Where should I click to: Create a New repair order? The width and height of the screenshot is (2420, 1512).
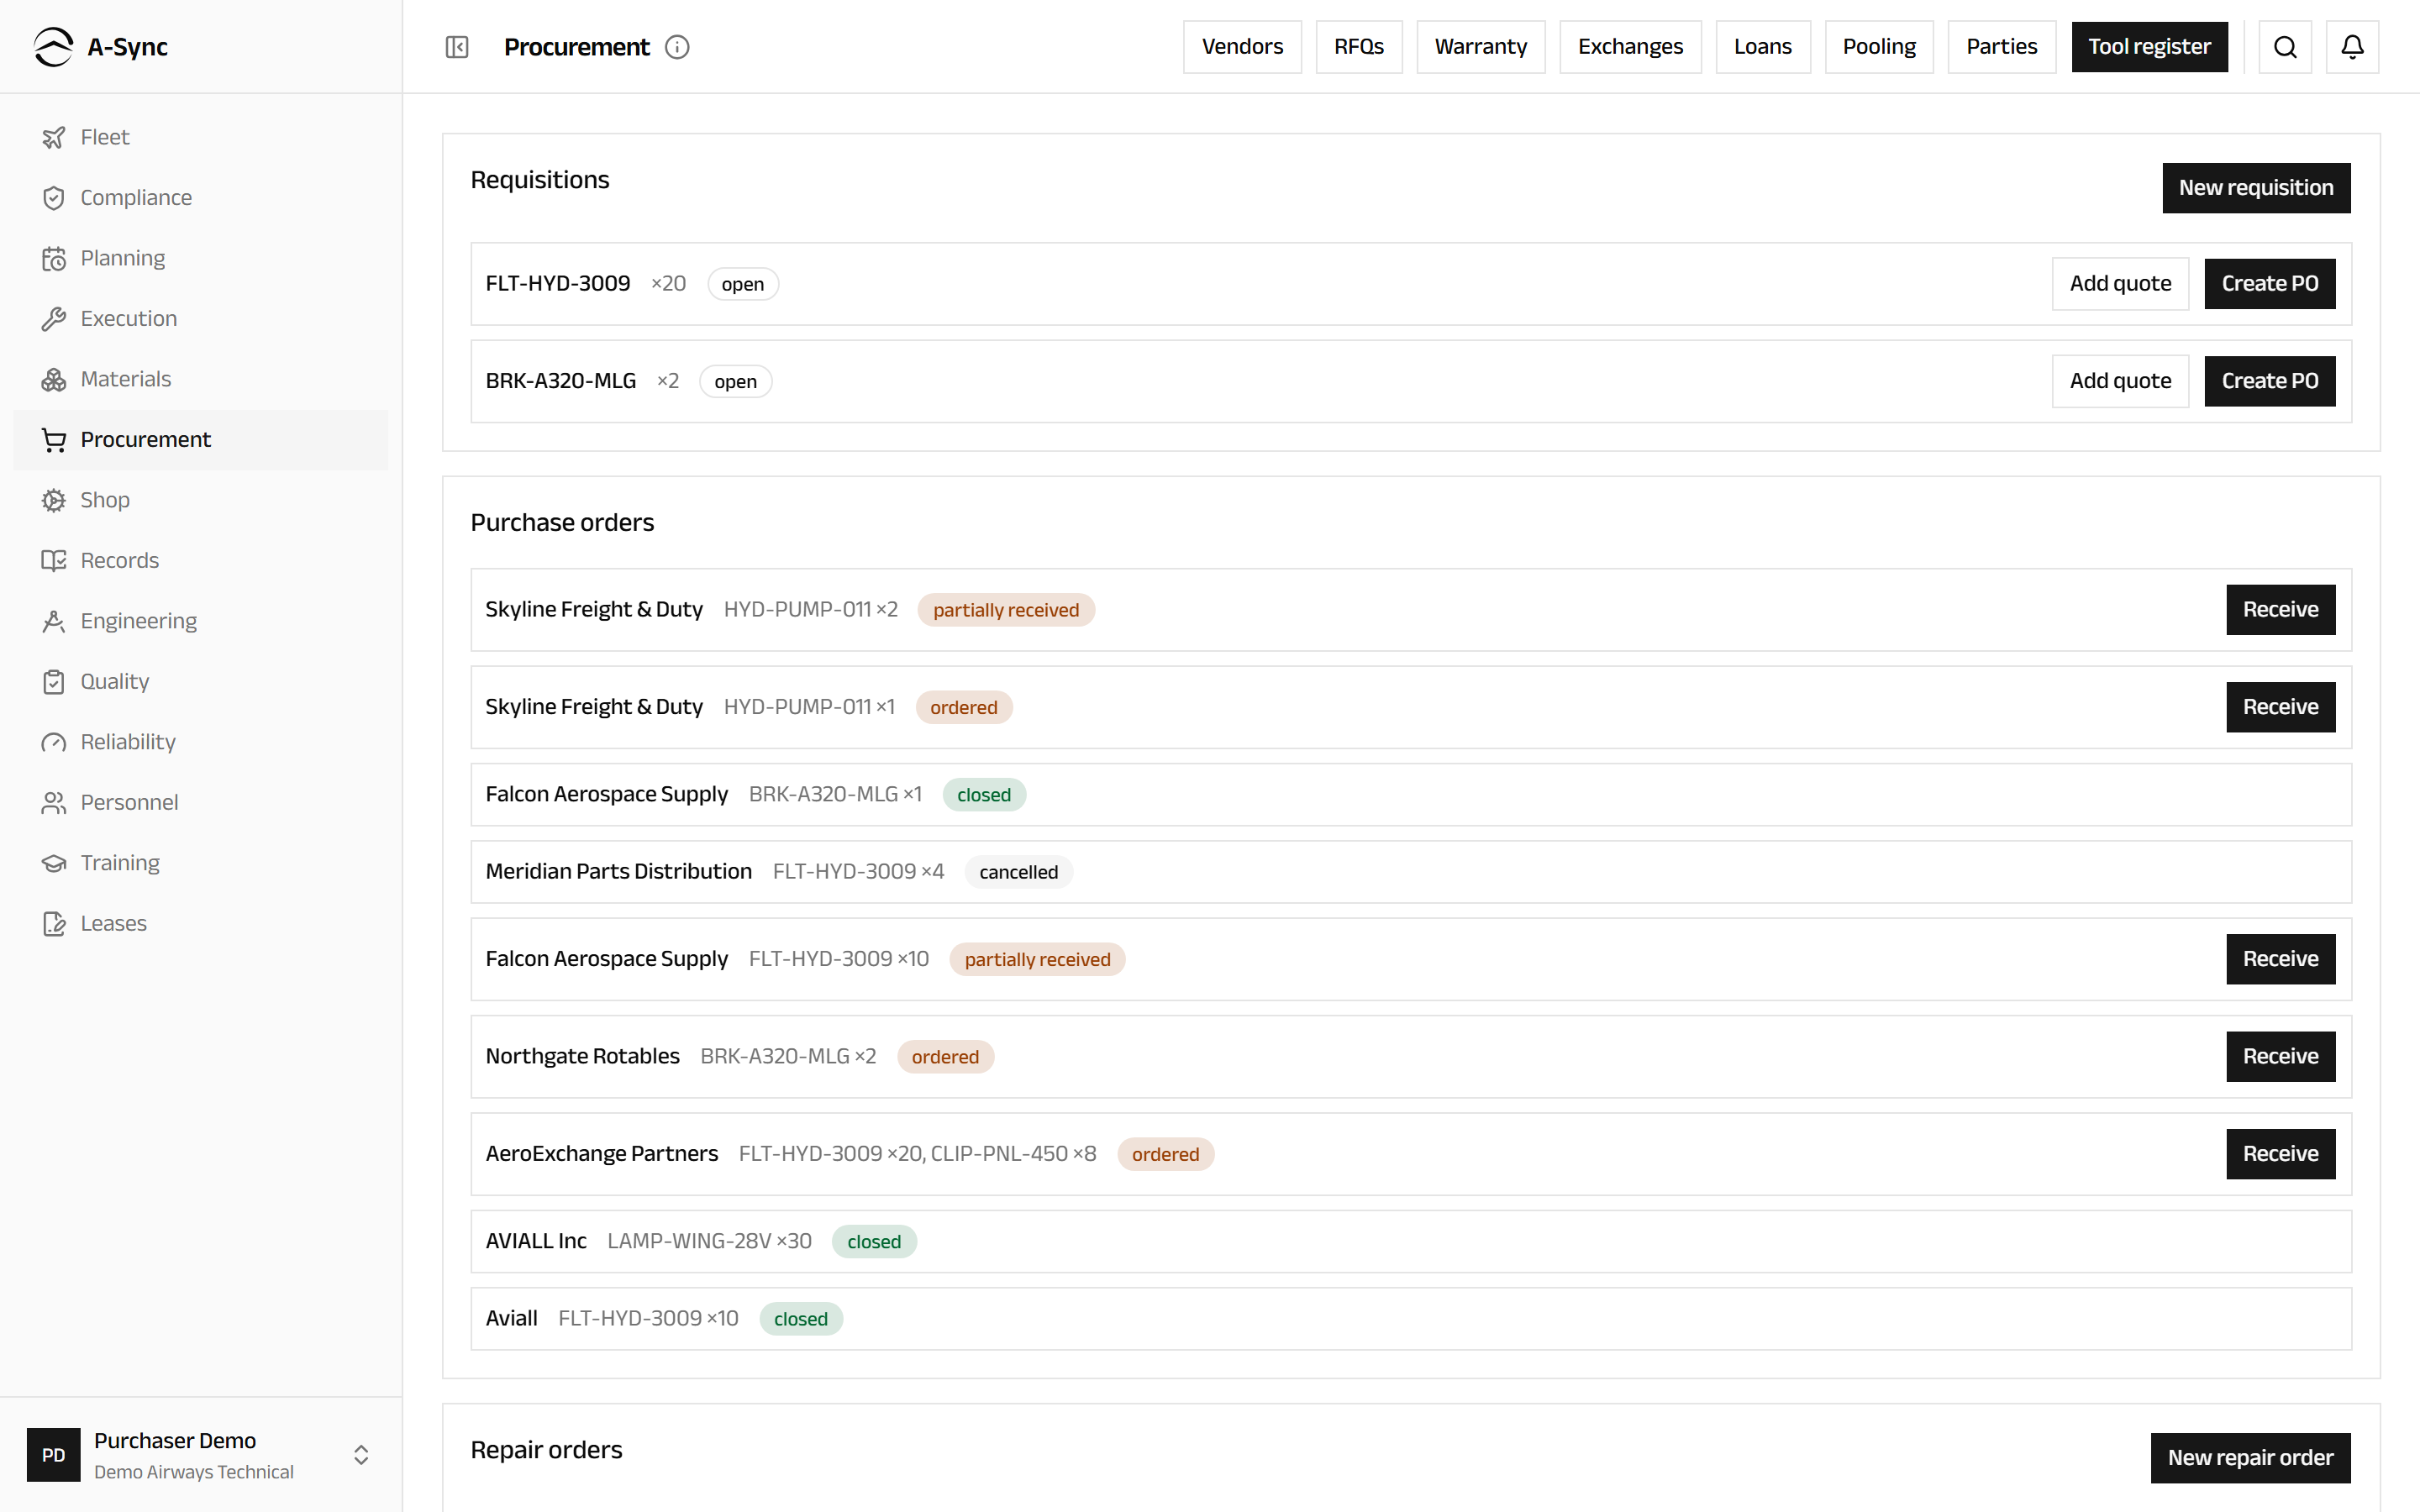click(x=2250, y=1458)
